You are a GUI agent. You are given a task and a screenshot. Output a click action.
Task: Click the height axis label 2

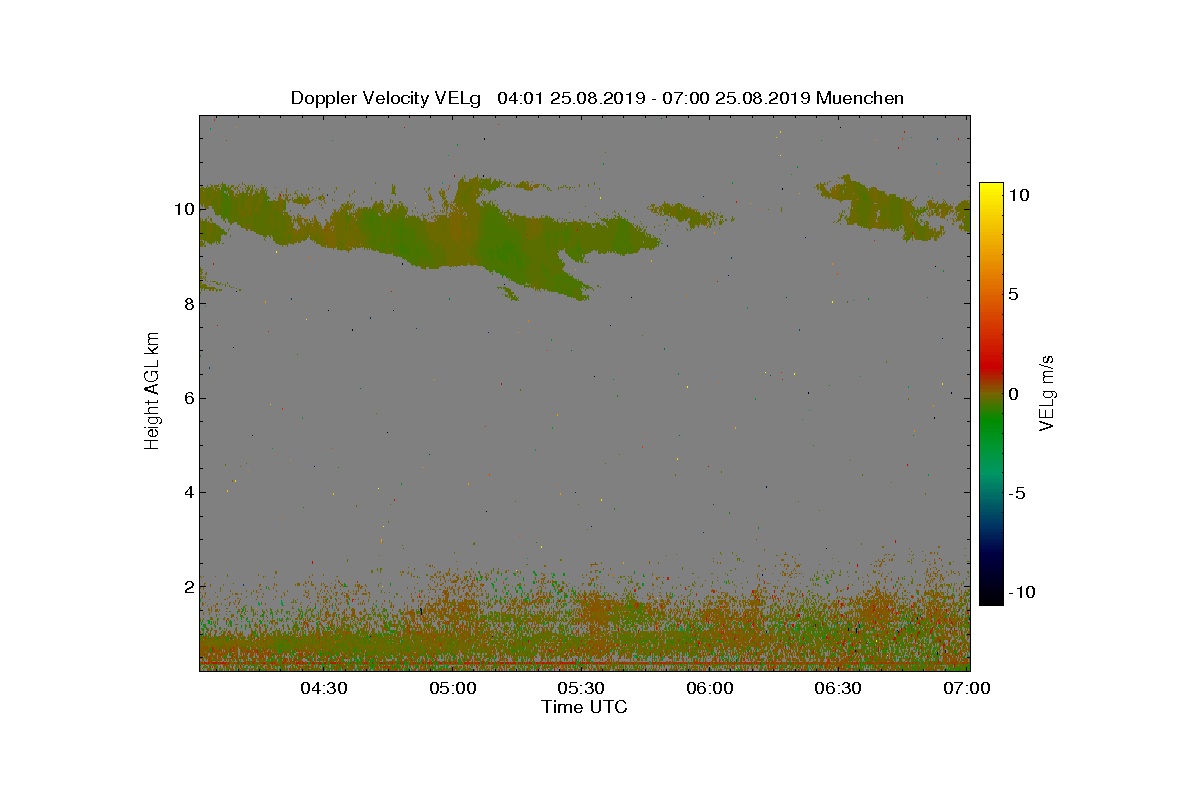click(187, 586)
